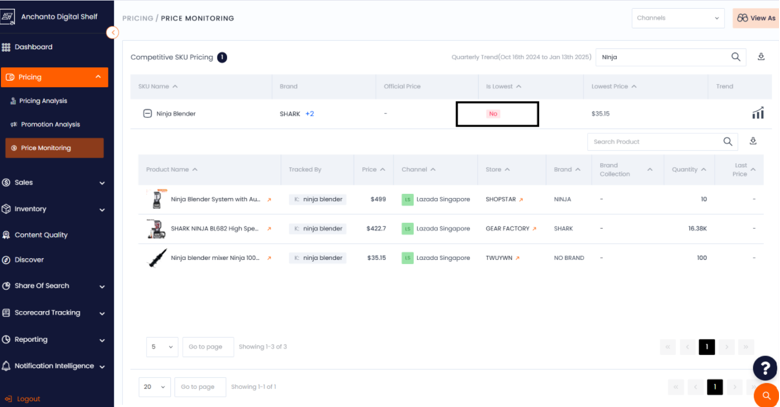This screenshot has height=407, width=780.
Task: Click the orange floating search button
Action: click(767, 396)
